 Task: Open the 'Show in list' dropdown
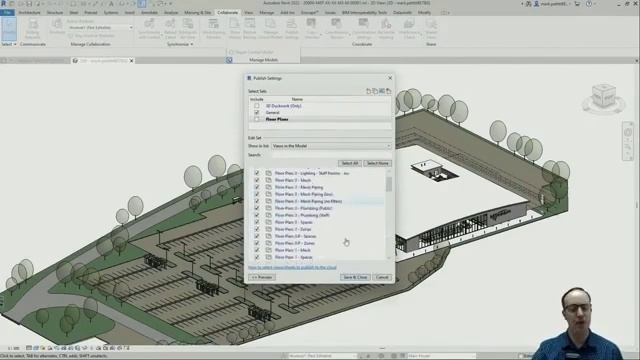pyautogui.click(x=331, y=146)
